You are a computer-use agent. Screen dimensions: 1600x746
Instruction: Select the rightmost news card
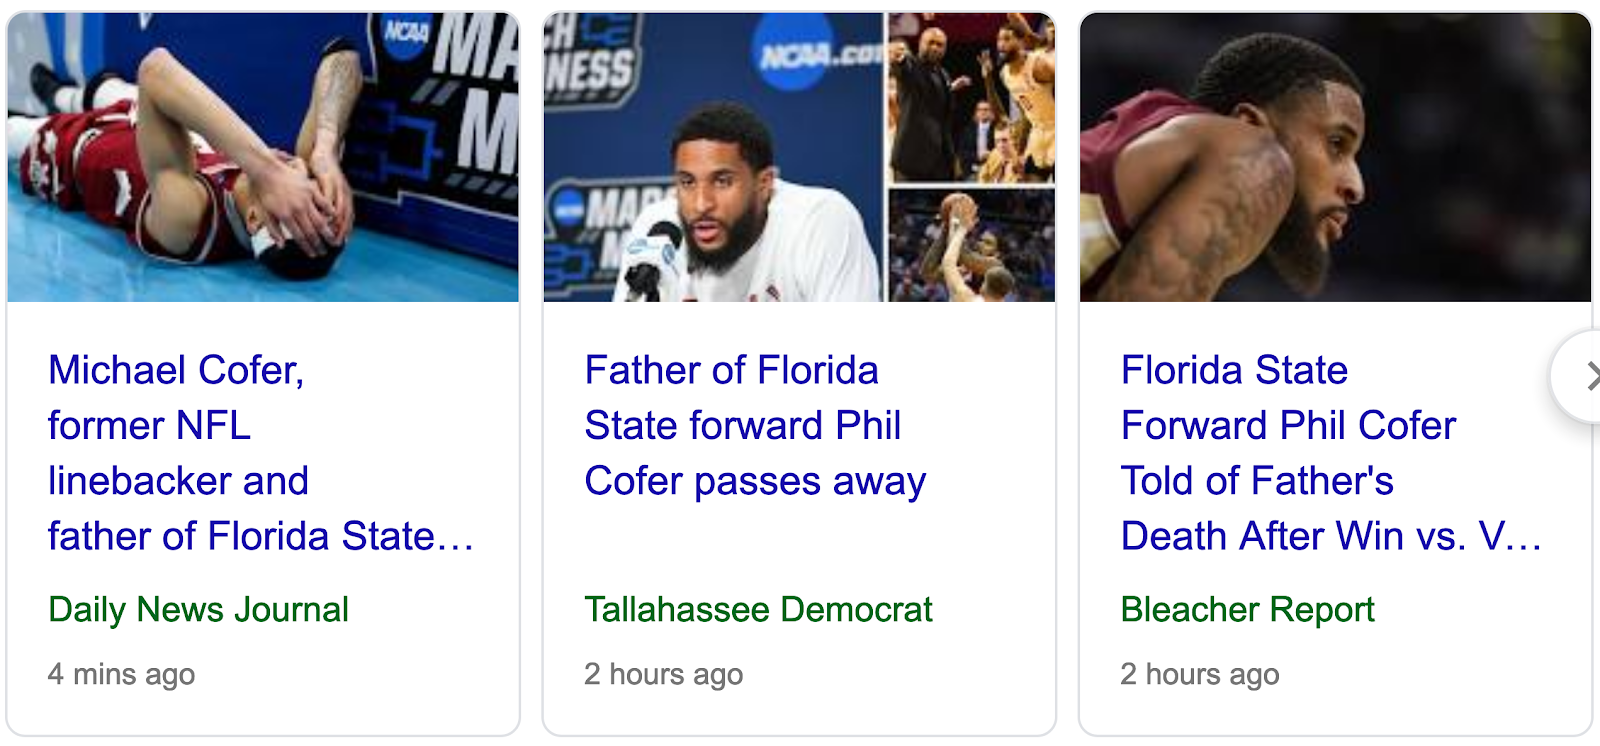[x=1334, y=370]
